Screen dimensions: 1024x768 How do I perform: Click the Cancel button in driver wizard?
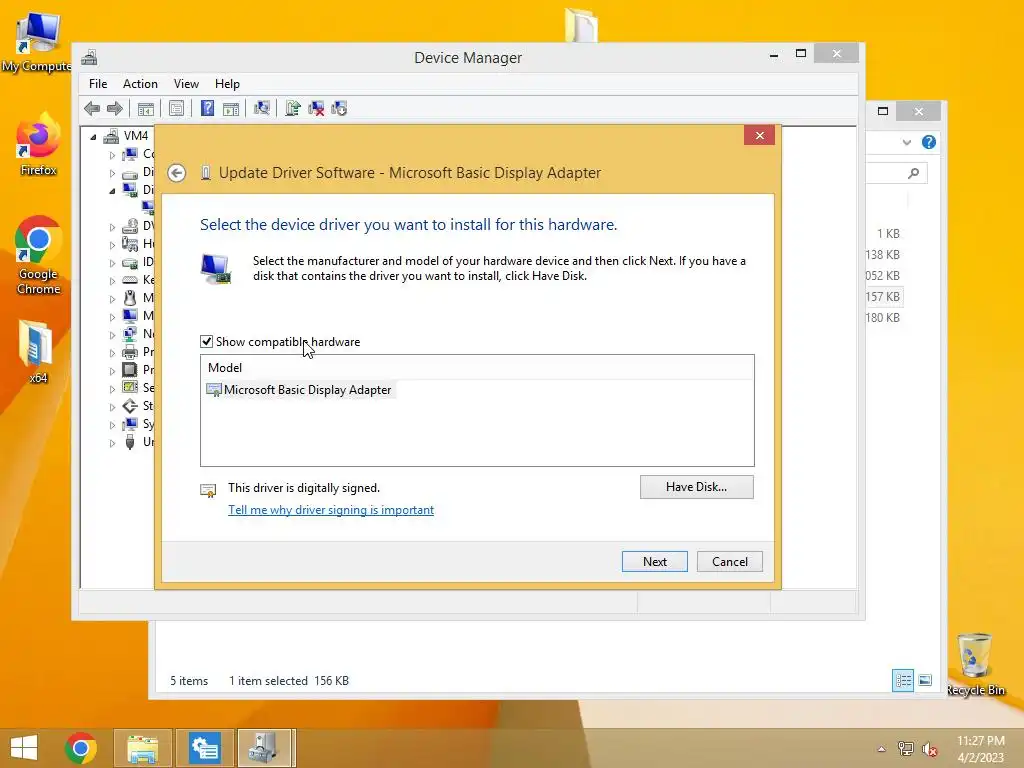[729, 562]
